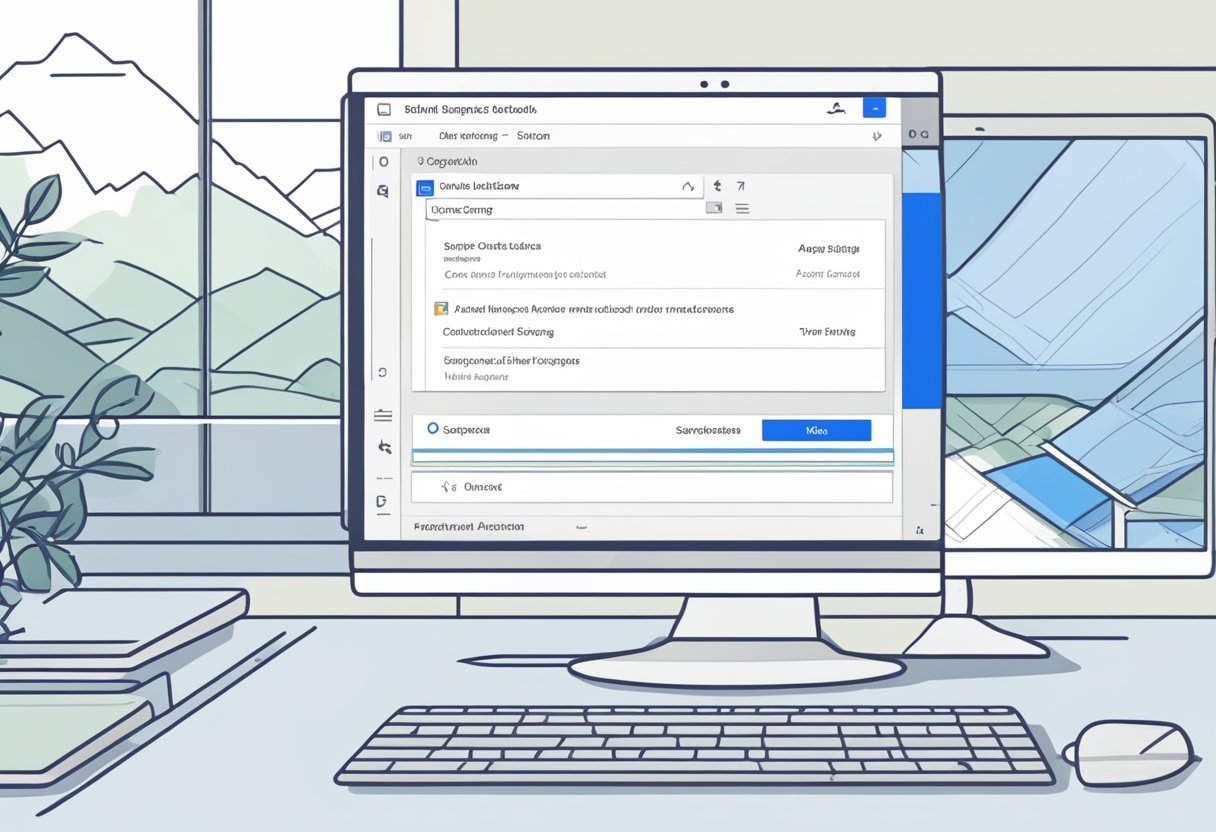Click the small arrow at right of second toolbar
Image resolution: width=1216 pixels, height=832 pixels.
tap(877, 136)
